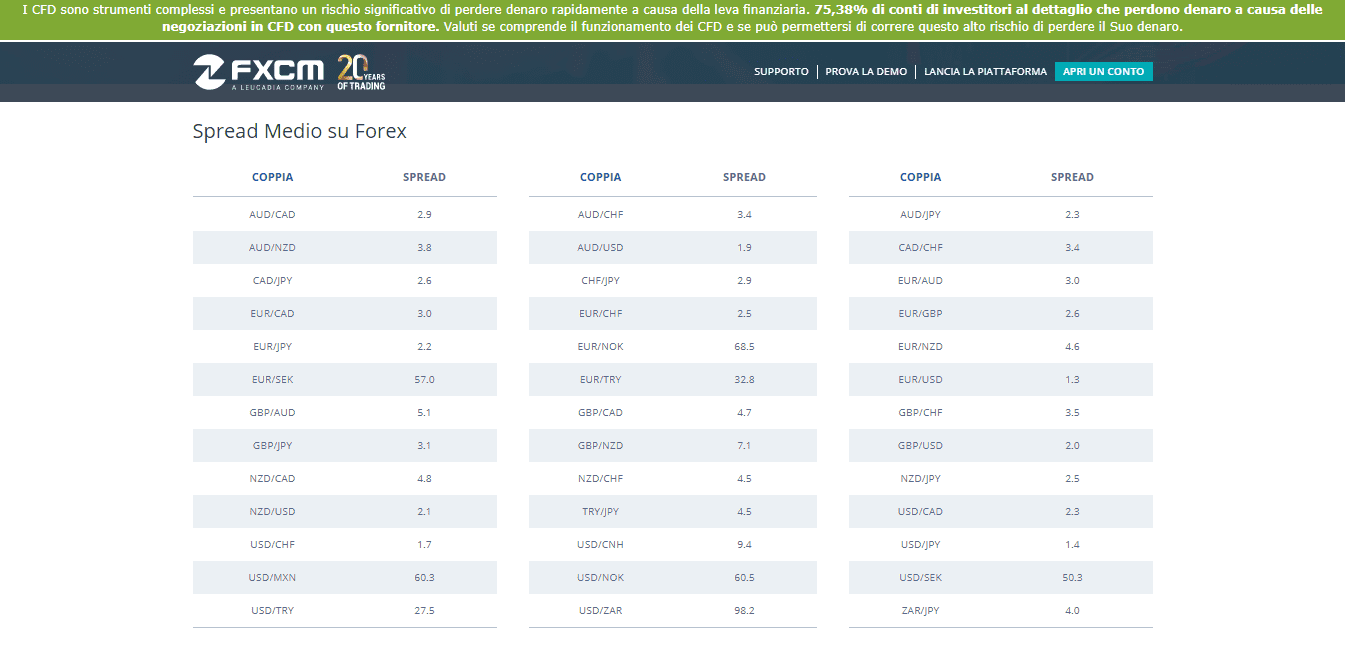Click the EUR/SEK spread value

pyautogui.click(x=425, y=379)
